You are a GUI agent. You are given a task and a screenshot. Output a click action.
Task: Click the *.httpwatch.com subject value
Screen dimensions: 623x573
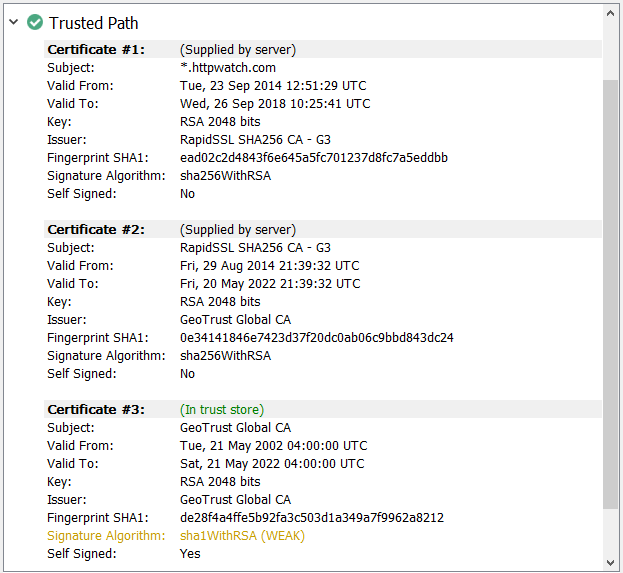click(x=229, y=67)
